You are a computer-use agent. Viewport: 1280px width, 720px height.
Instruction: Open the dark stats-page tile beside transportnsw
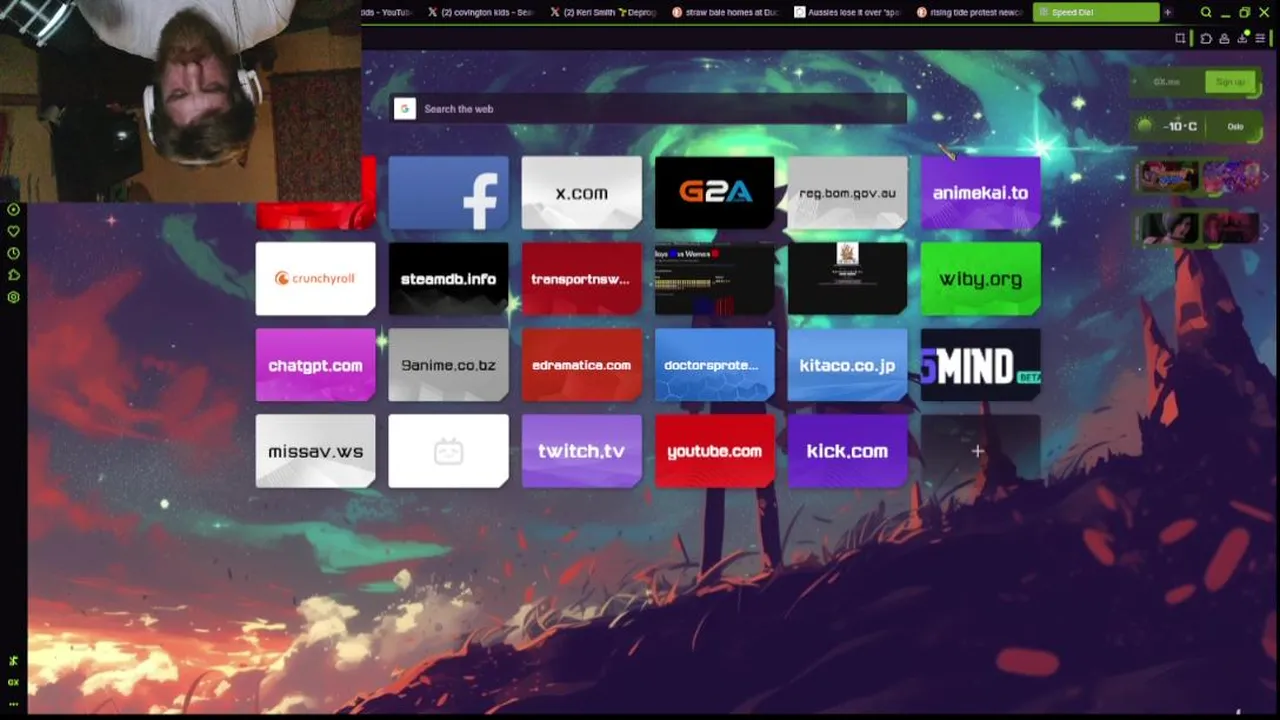click(x=714, y=278)
